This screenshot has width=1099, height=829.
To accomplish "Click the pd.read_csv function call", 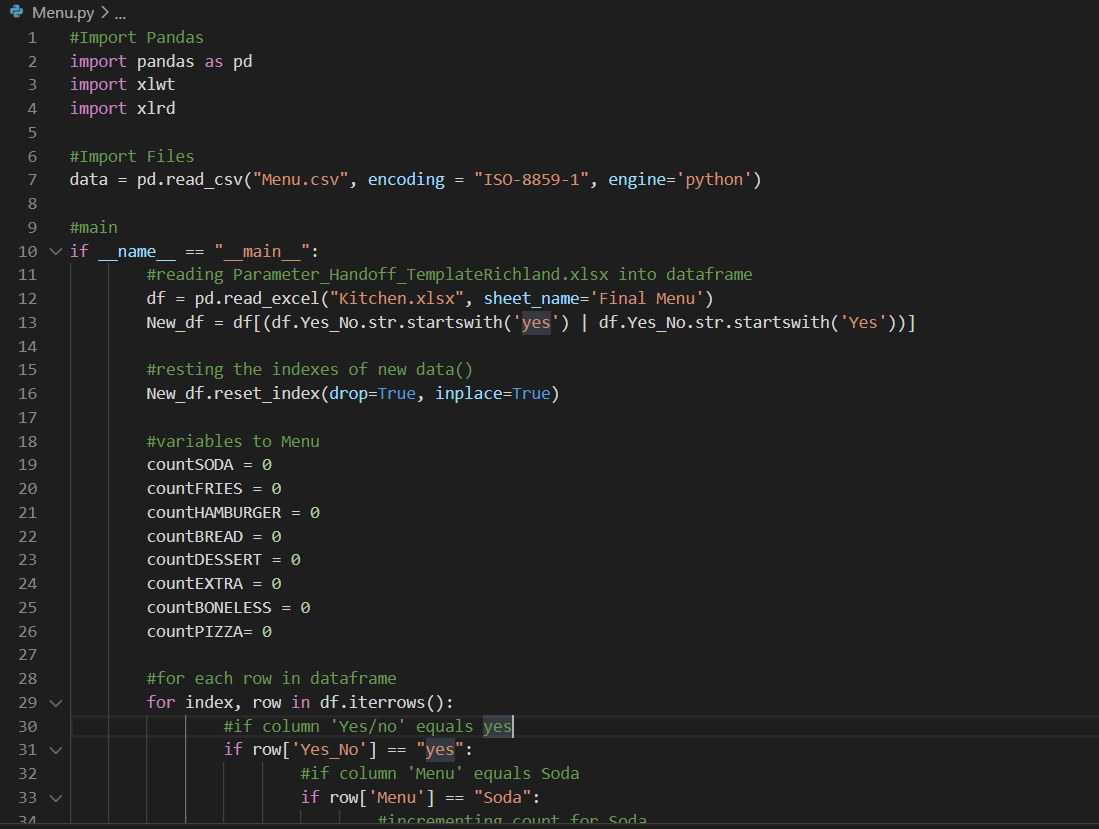I will click(x=189, y=179).
